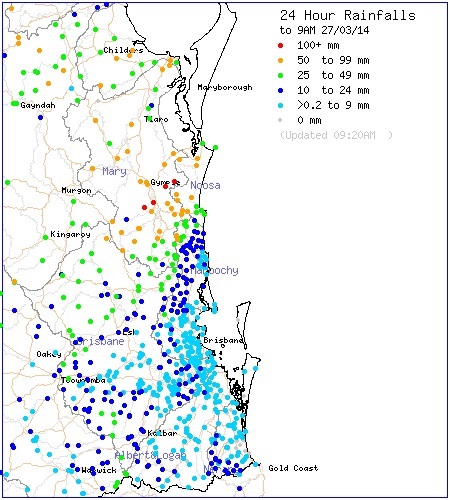Viewport: 450px width, 500px height.
Task: Click the Kalbar town label
Action: tap(162, 433)
